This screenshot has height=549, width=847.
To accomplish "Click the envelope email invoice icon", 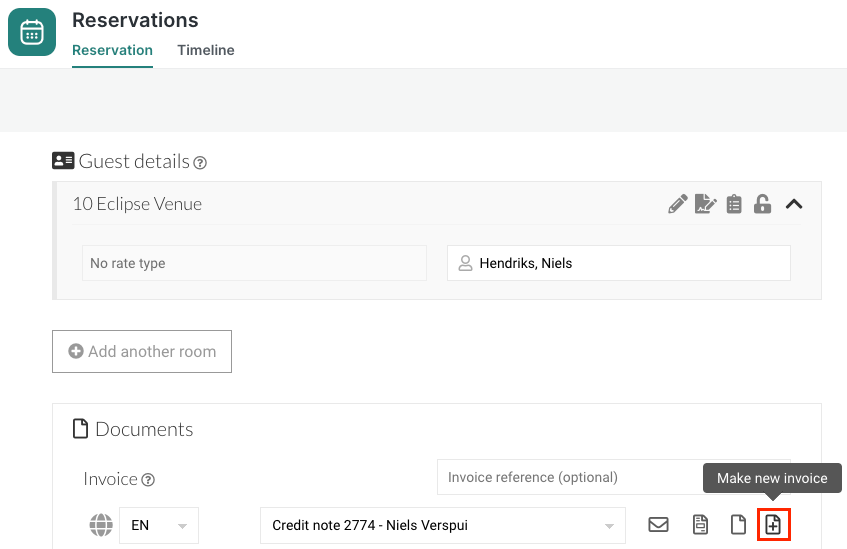I will coord(658,524).
